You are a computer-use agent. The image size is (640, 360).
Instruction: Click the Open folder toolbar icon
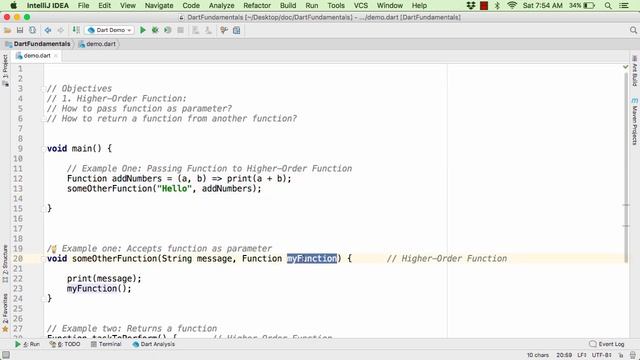click(x=7, y=30)
